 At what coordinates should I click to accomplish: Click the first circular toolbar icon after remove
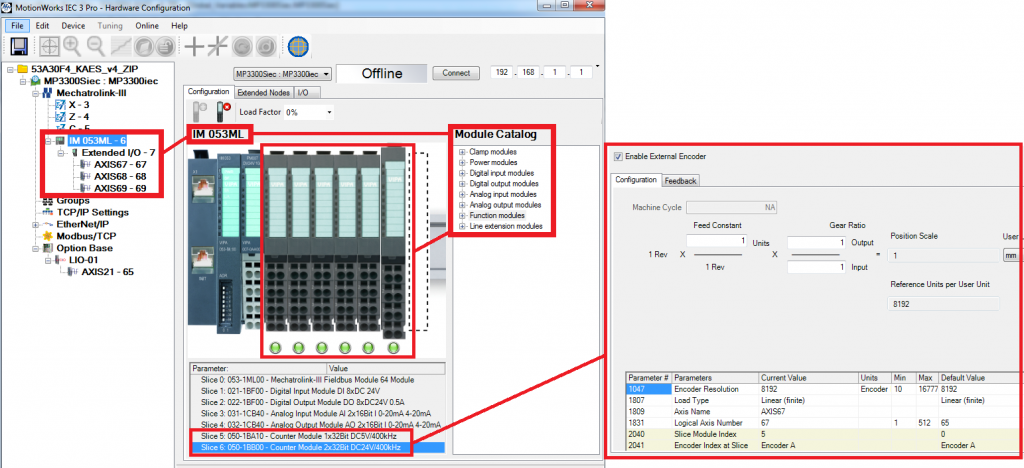point(242,47)
